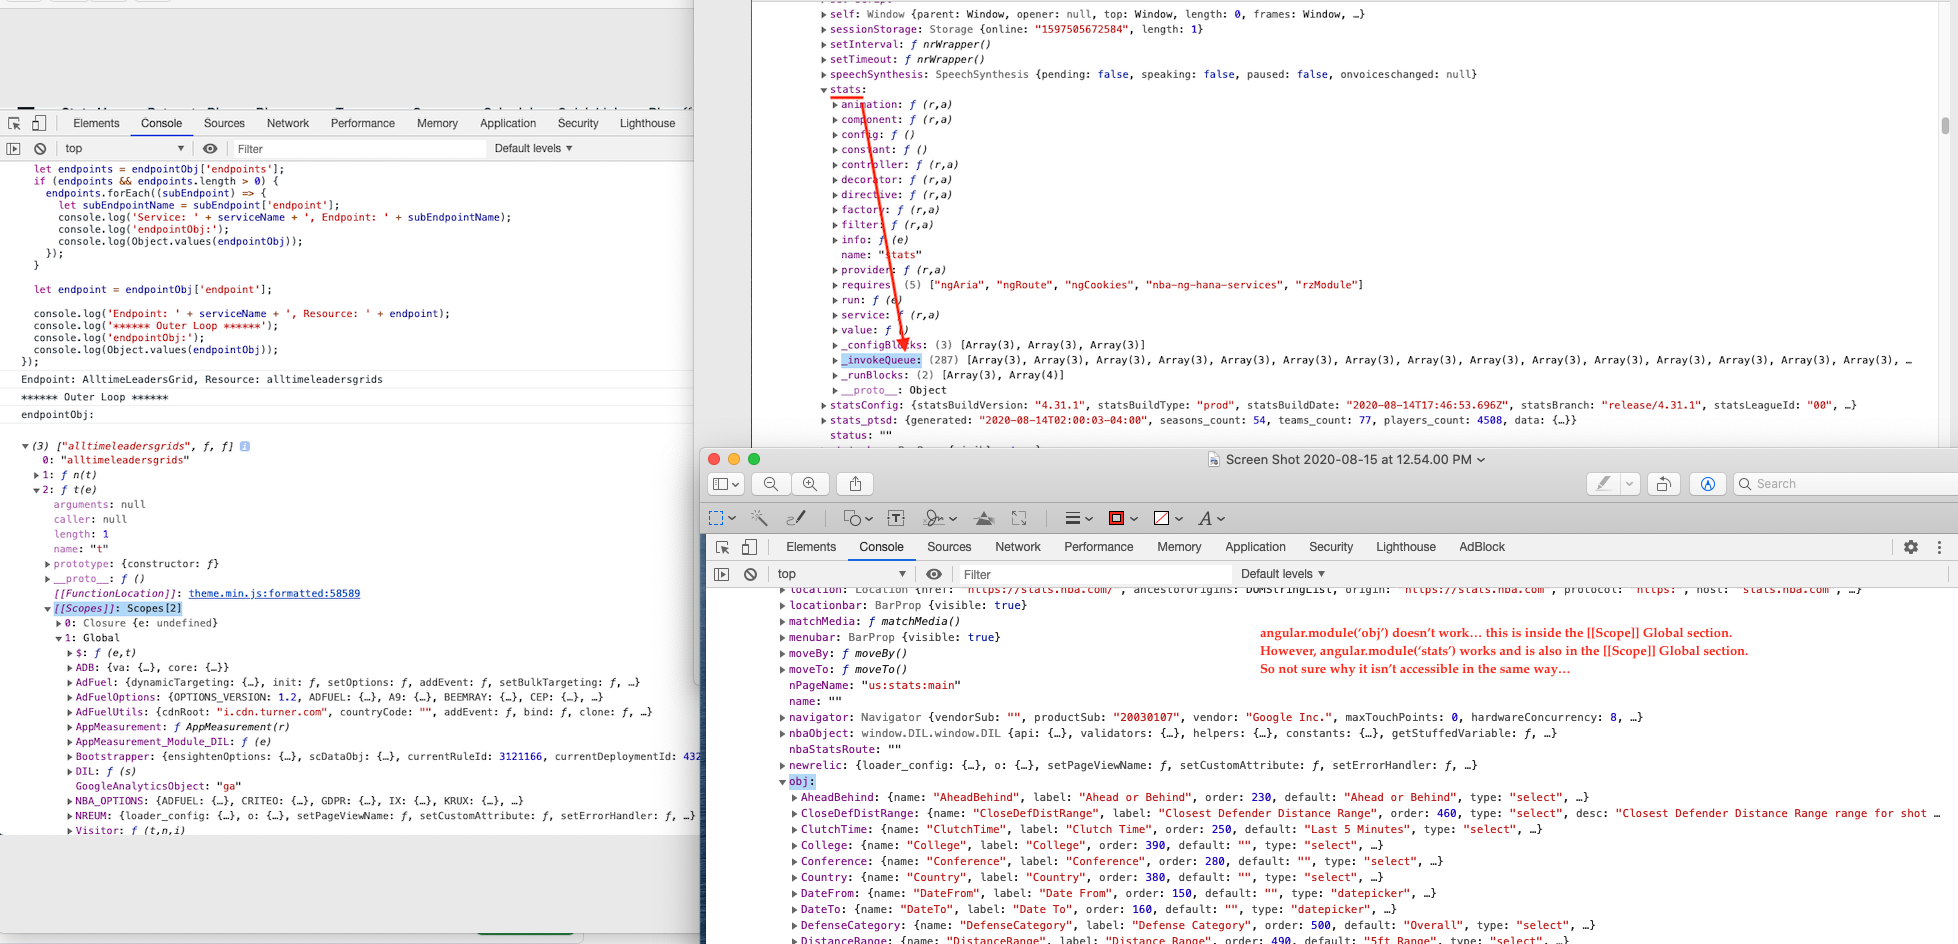Zoom in in Preview
The height and width of the screenshot is (944, 1958).
810,484
